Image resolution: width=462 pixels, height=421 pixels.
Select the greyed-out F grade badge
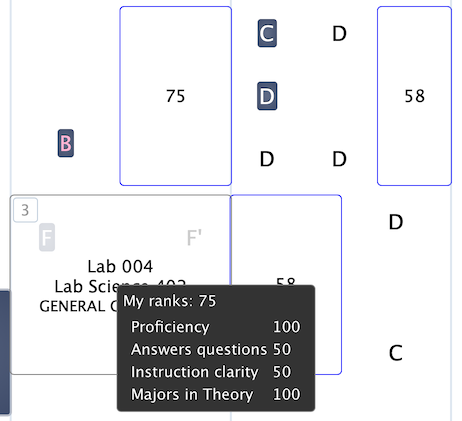click(47, 237)
